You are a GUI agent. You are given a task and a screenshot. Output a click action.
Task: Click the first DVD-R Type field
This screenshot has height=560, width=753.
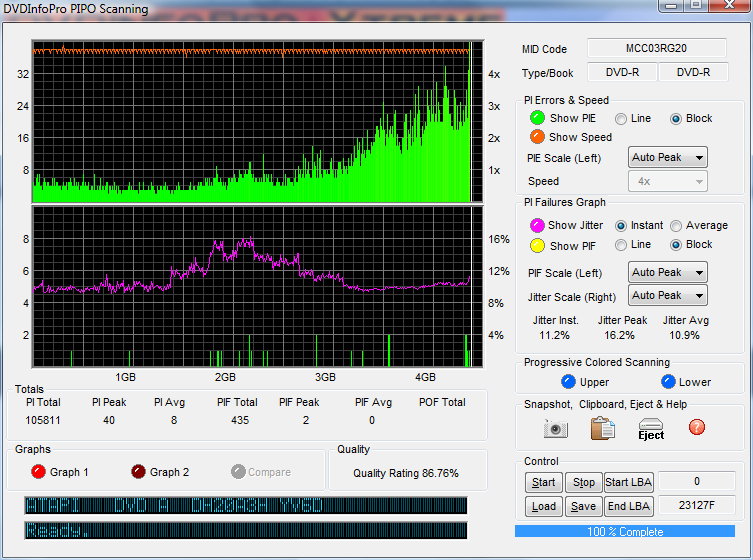(x=622, y=72)
